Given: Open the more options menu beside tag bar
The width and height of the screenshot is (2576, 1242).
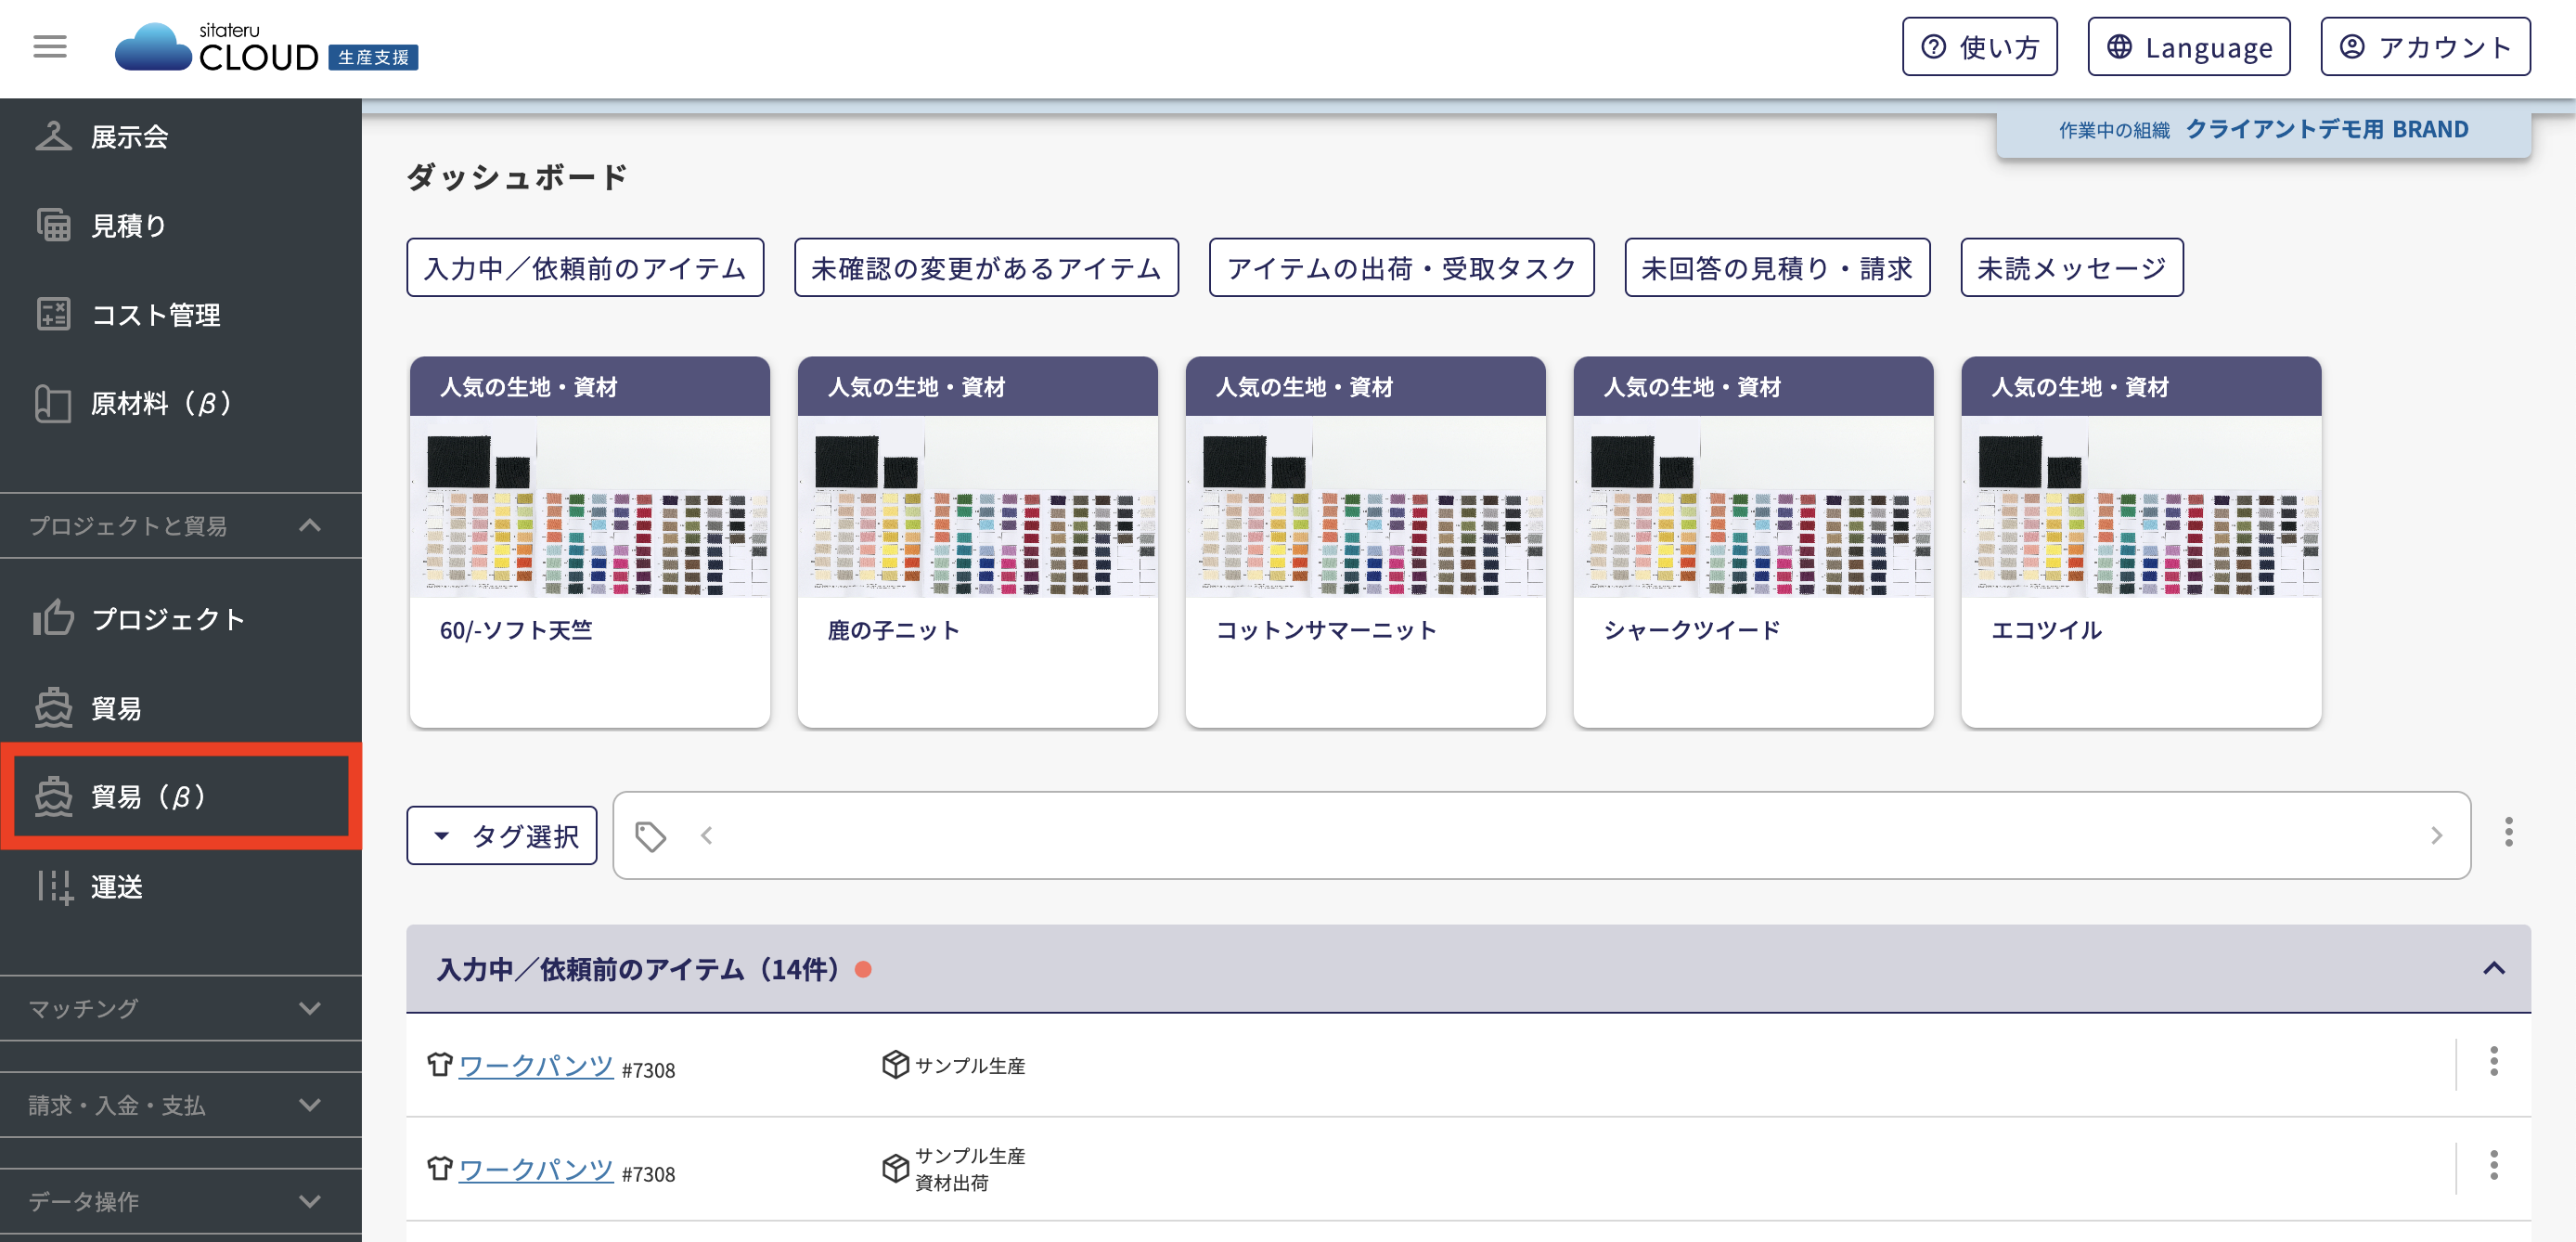Looking at the screenshot, I should click(x=2508, y=832).
